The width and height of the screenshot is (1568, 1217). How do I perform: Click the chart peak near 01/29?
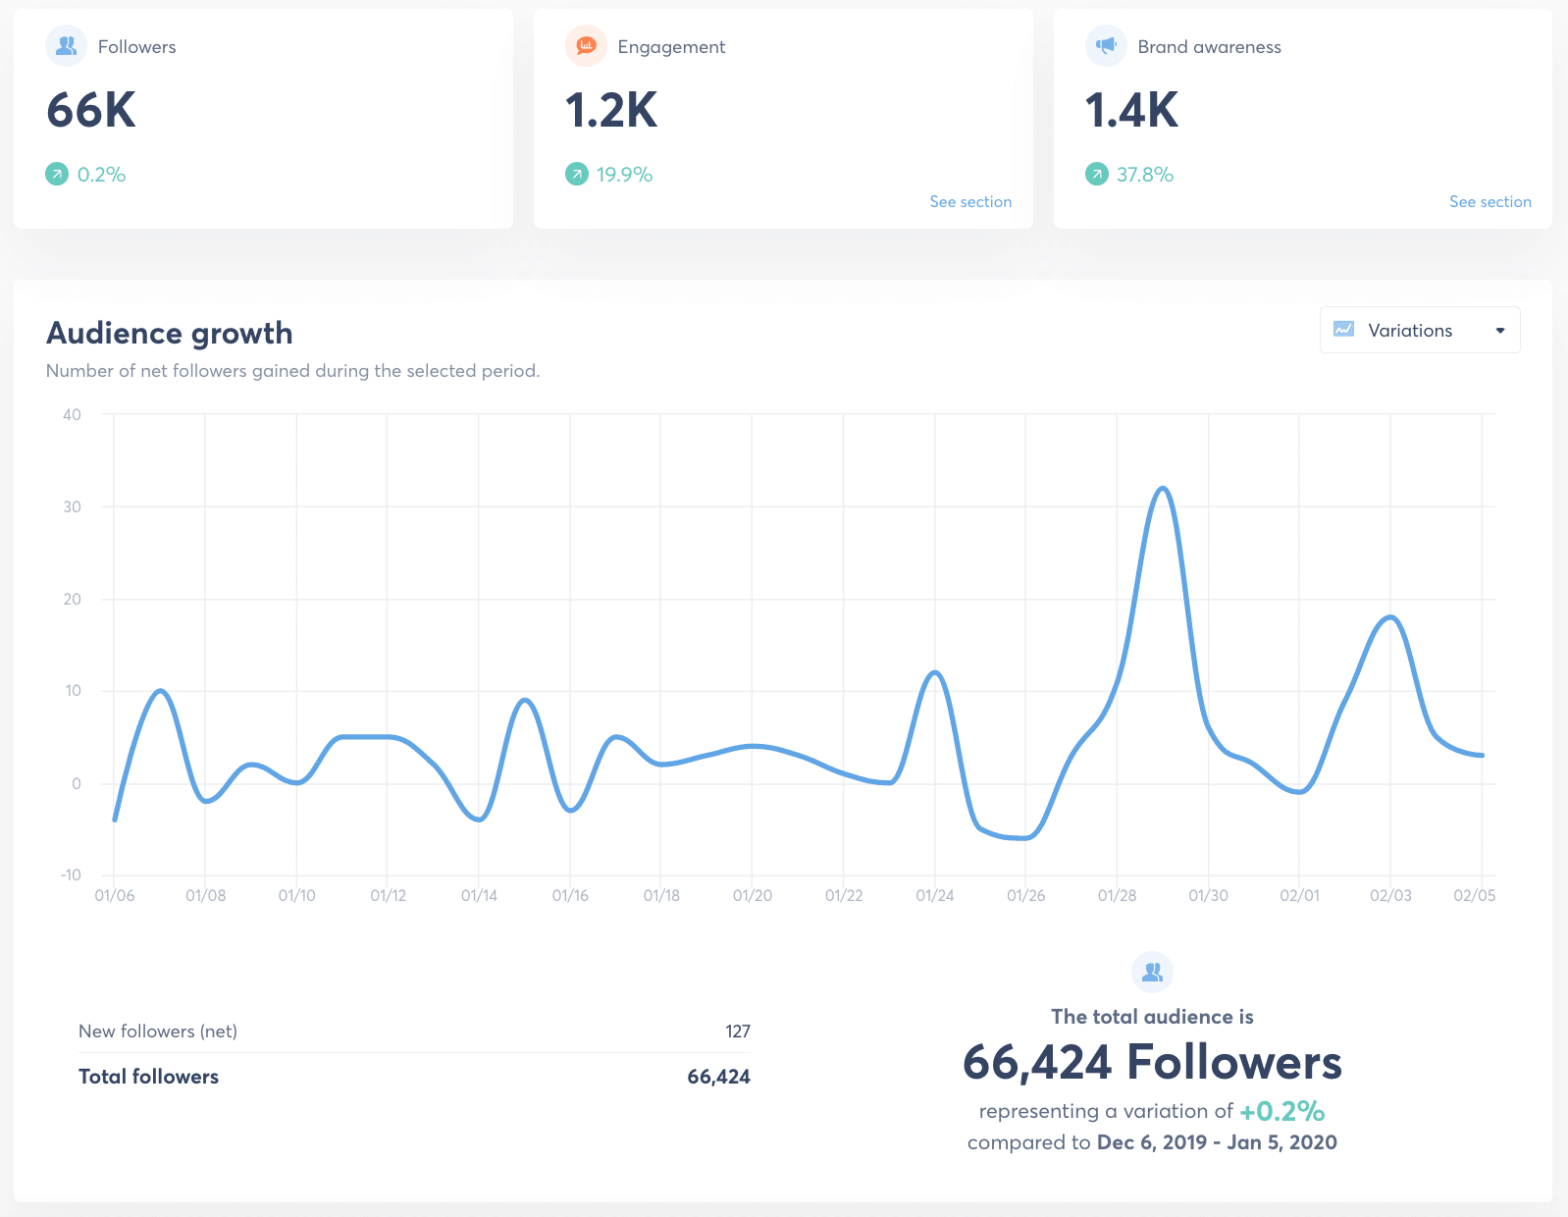(1163, 489)
